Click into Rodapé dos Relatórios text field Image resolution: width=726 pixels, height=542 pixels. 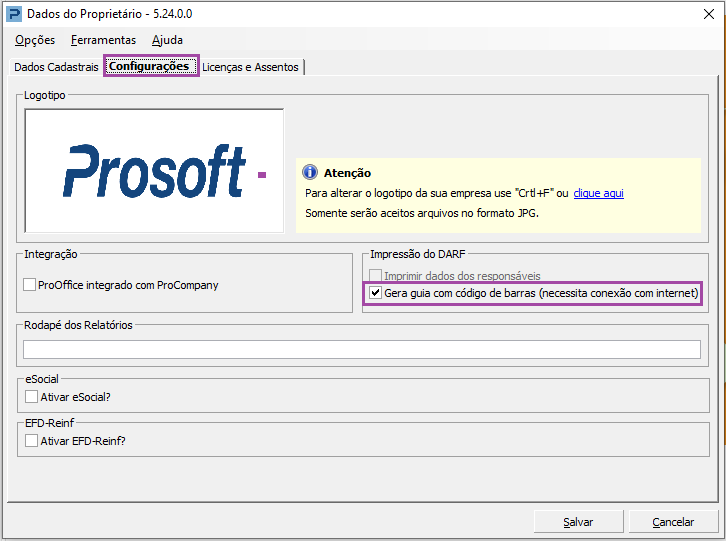pyautogui.click(x=361, y=349)
